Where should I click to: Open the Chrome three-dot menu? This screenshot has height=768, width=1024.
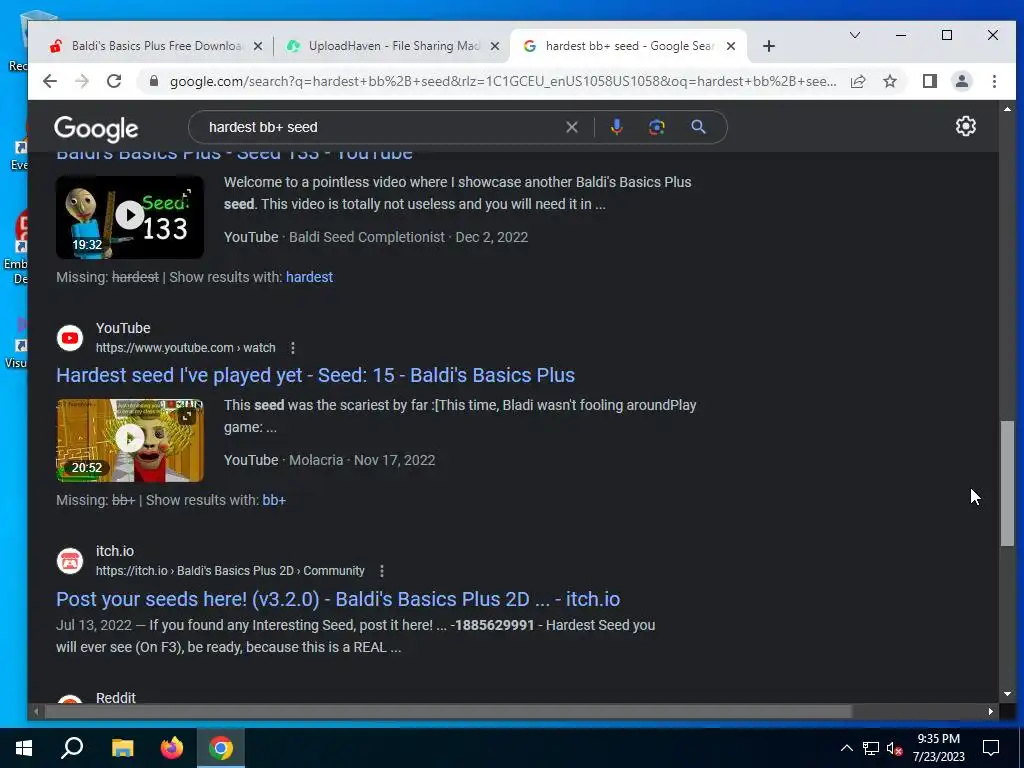coord(994,81)
